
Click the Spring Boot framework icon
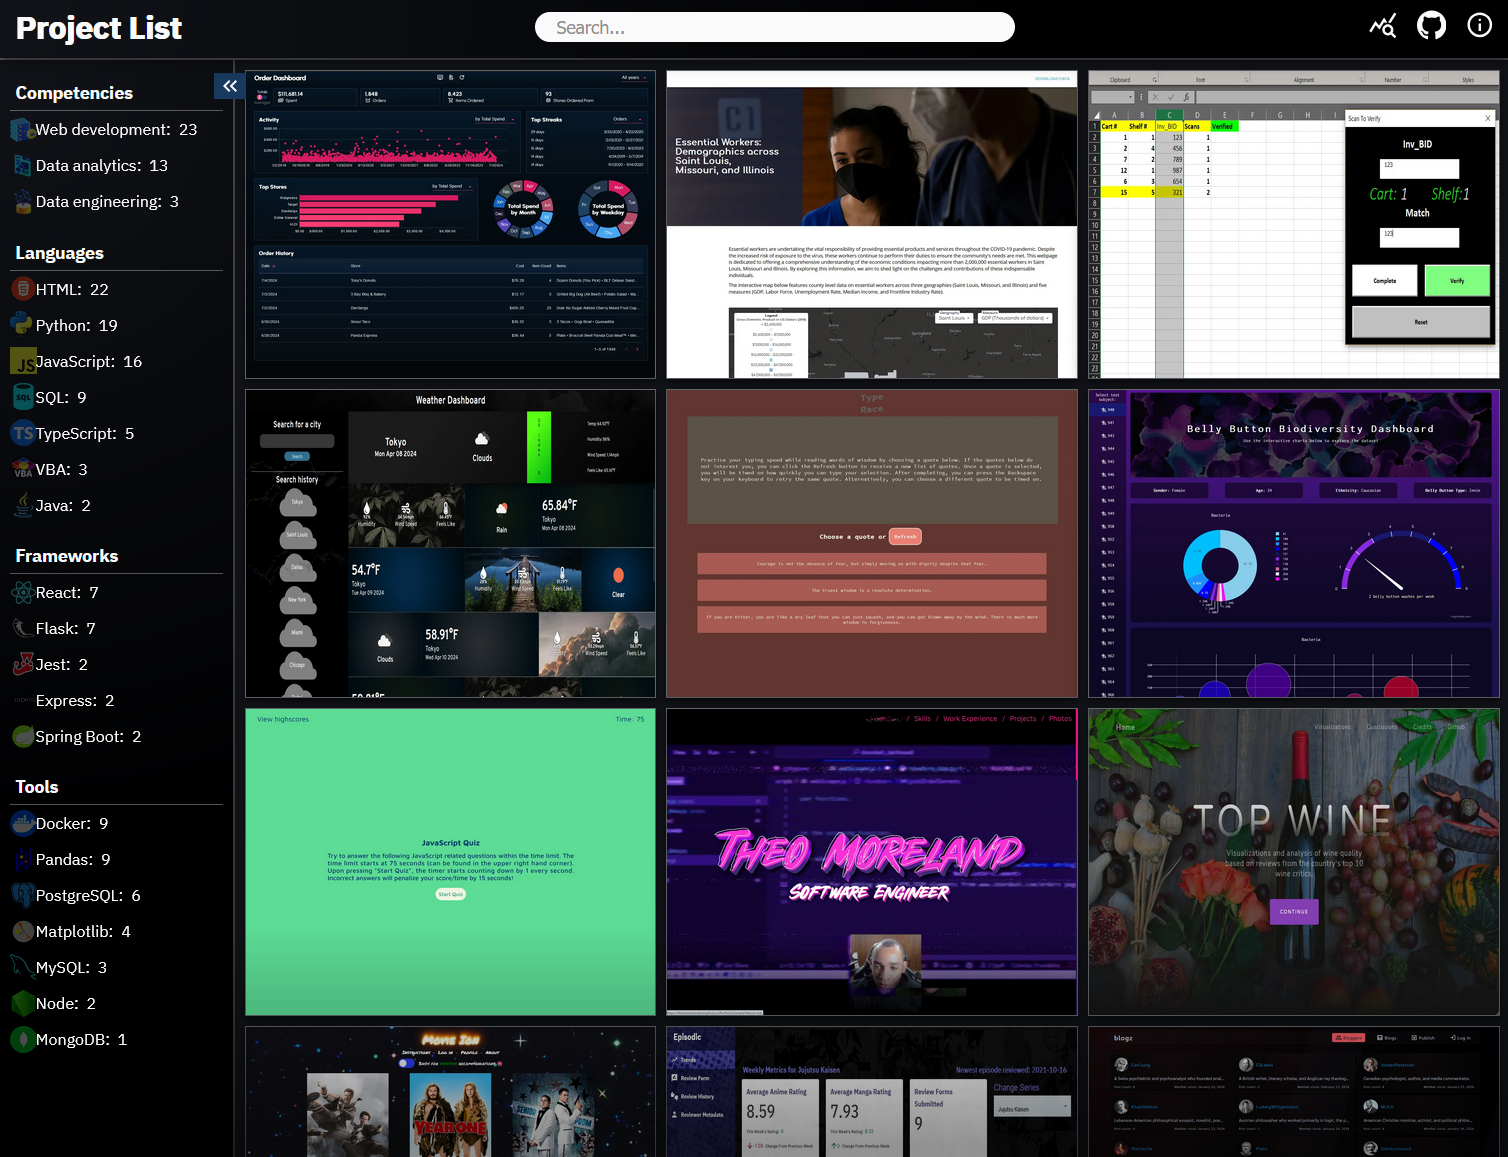pyautogui.click(x=23, y=737)
